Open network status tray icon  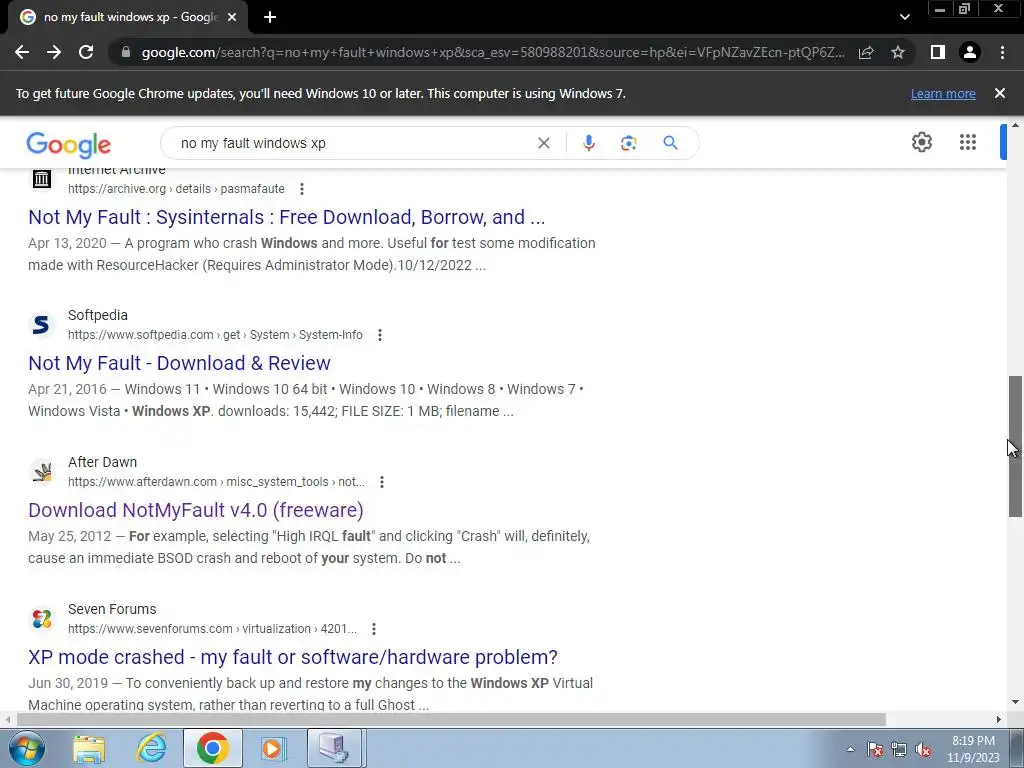pos(899,749)
